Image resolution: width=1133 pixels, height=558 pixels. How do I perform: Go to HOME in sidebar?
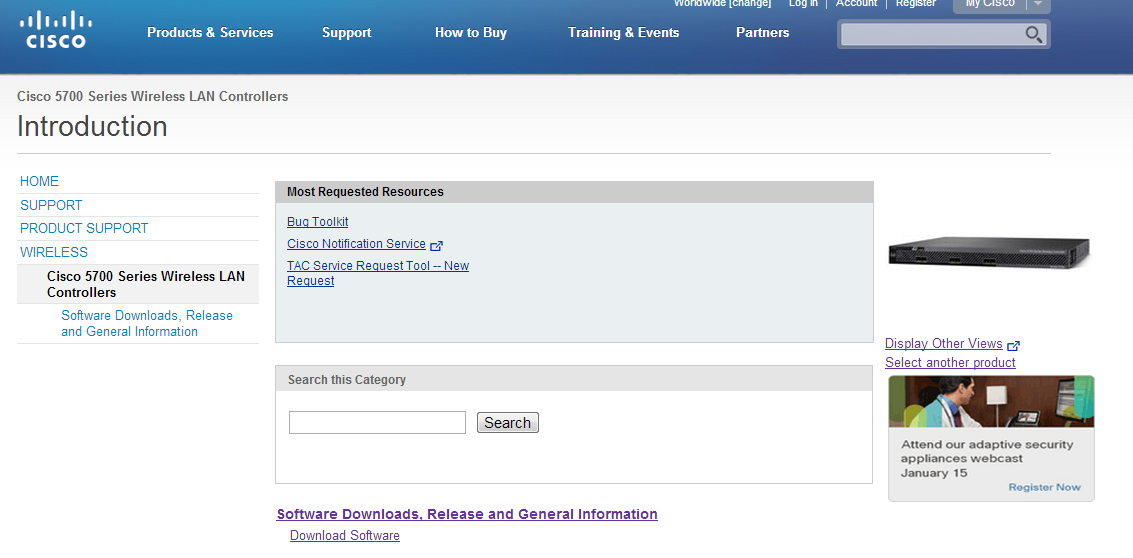click(40, 181)
